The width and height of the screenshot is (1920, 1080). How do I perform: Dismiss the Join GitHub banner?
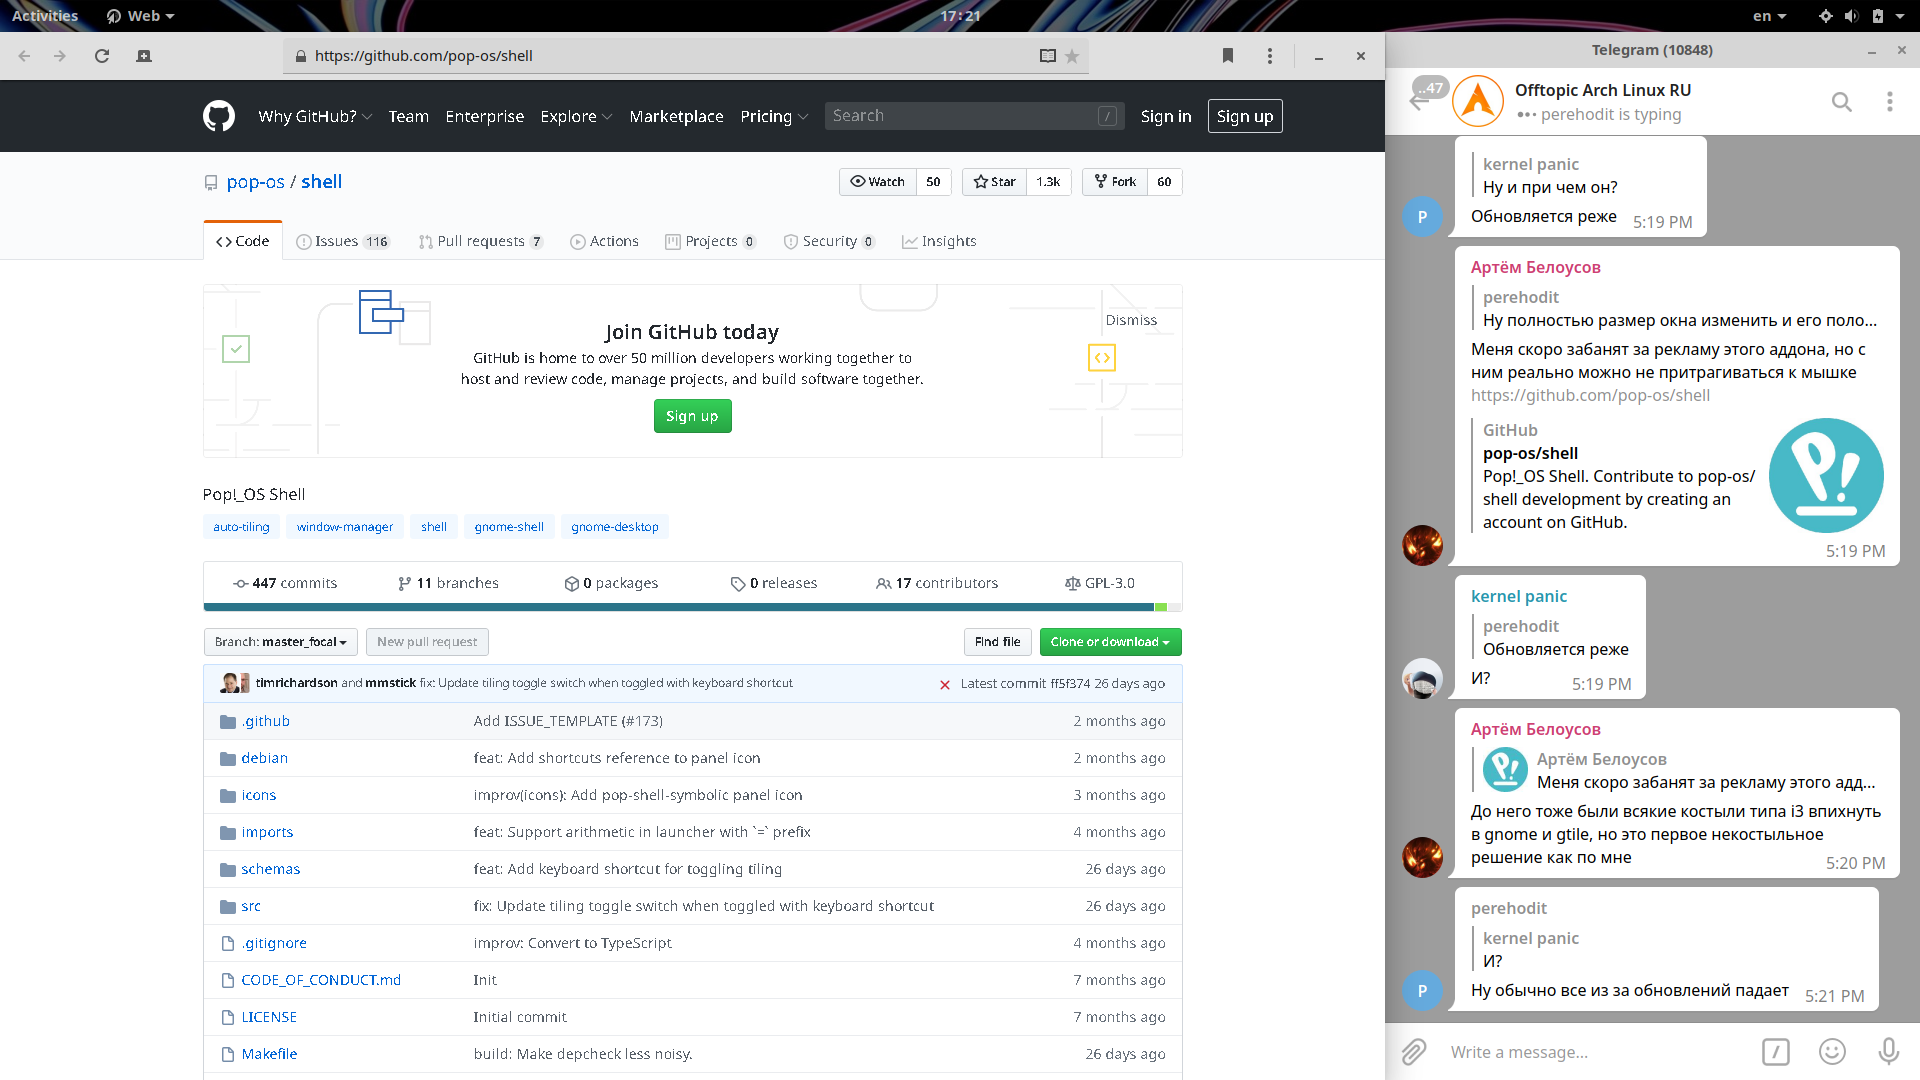pyautogui.click(x=1131, y=320)
